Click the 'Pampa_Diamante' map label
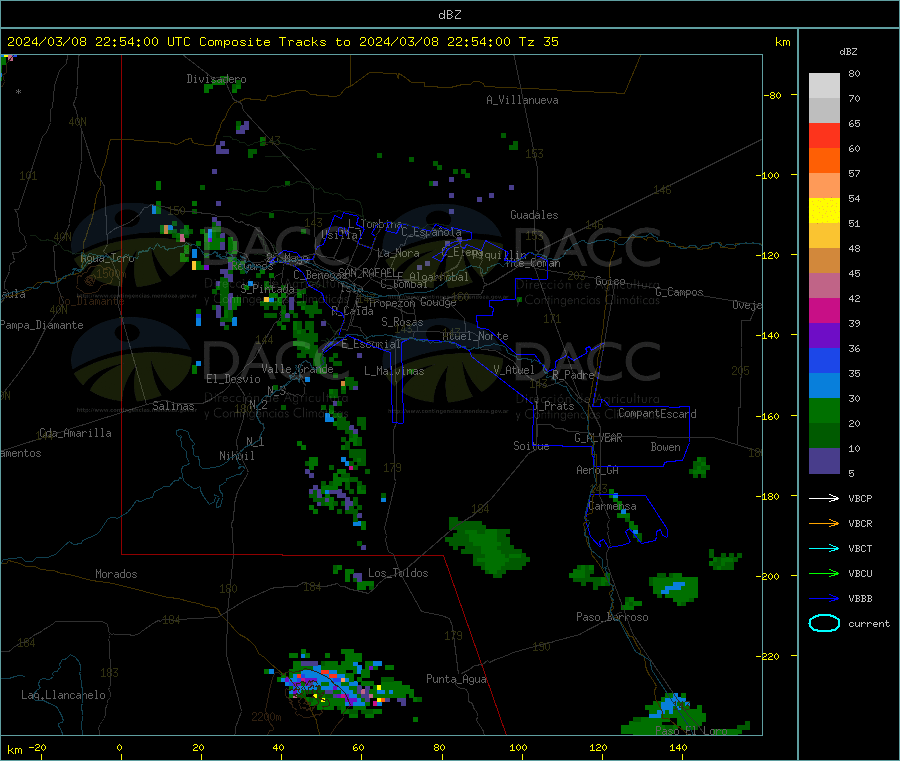 42,325
